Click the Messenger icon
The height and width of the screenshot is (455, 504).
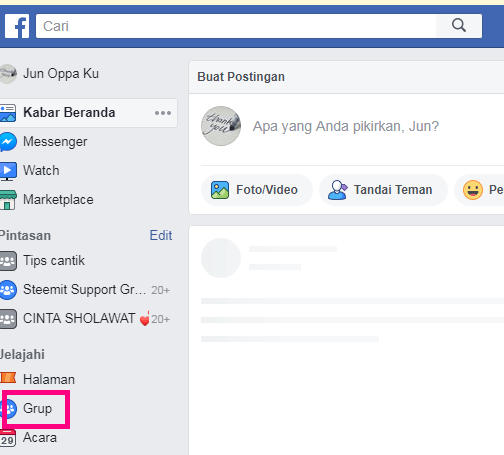pyautogui.click(x=8, y=142)
